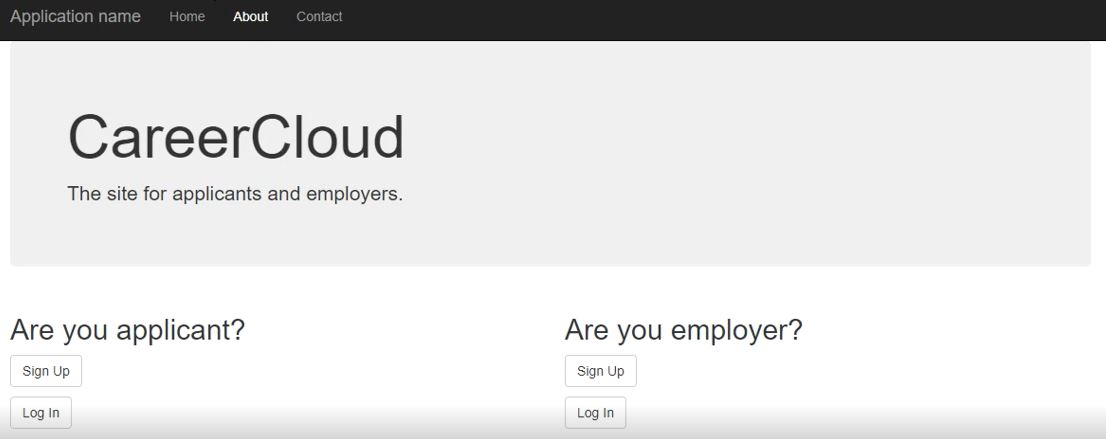The height and width of the screenshot is (439, 1106).
Task: Click the word 'employer?' in right heading
Action: (x=736, y=330)
